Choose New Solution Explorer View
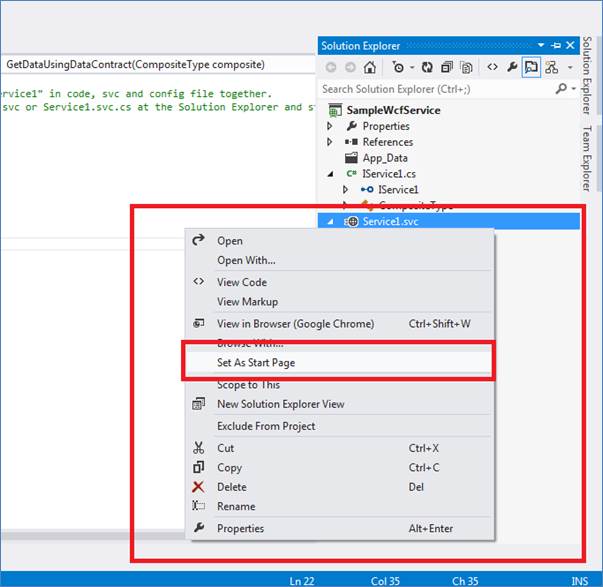Viewport: 603px width, 587px height. pyautogui.click(x=341, y=404)
